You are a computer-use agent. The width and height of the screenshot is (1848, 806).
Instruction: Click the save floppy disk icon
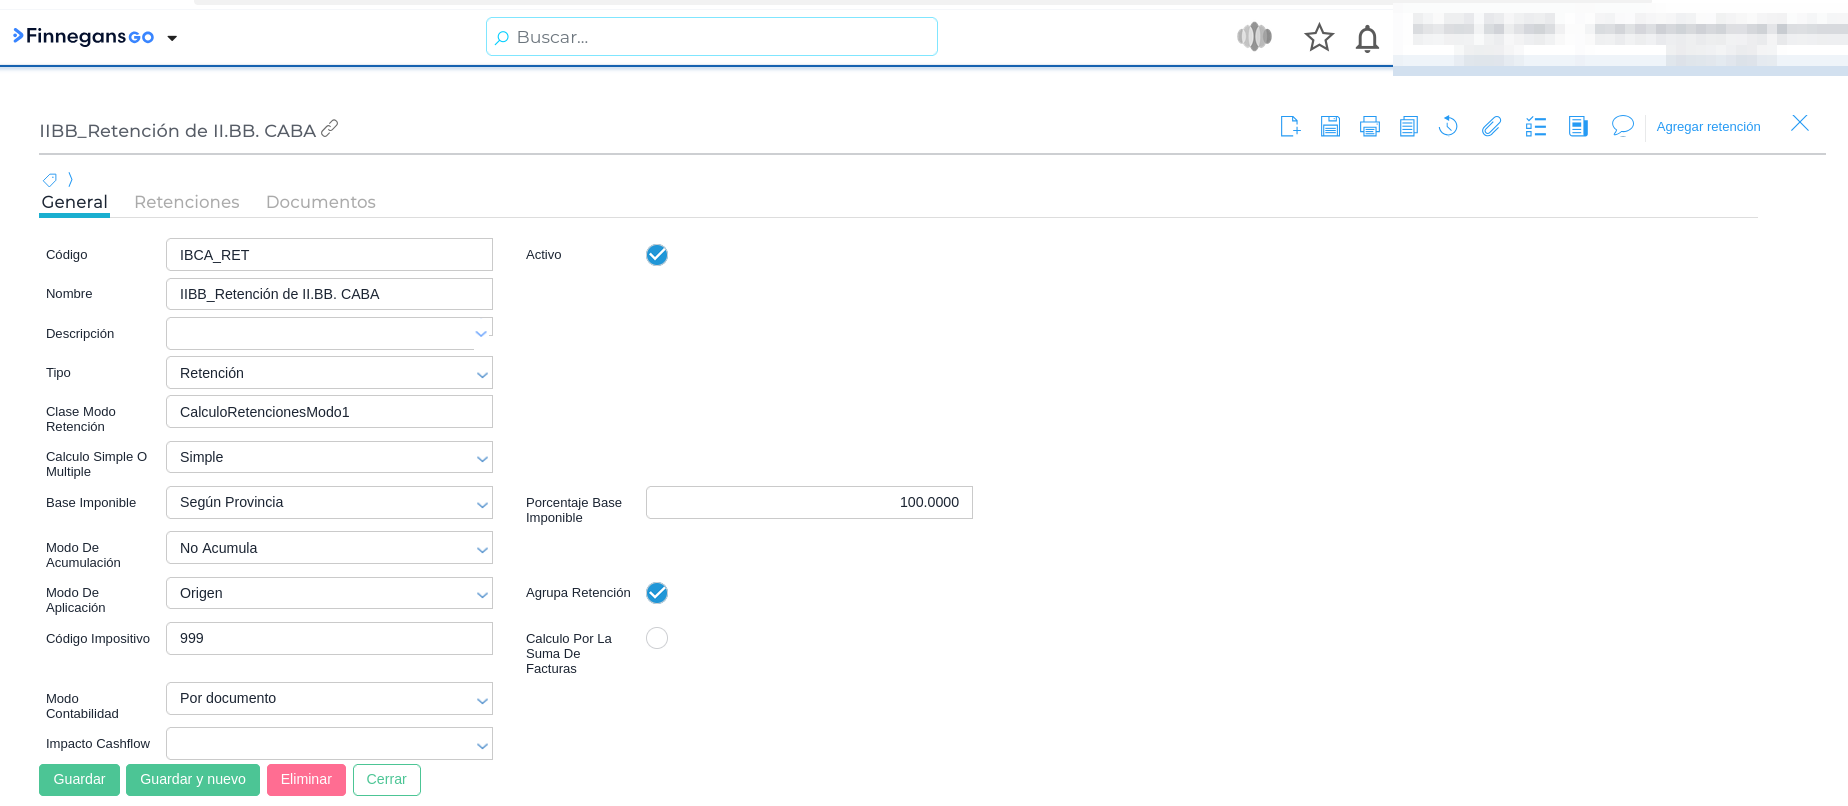1330,126
